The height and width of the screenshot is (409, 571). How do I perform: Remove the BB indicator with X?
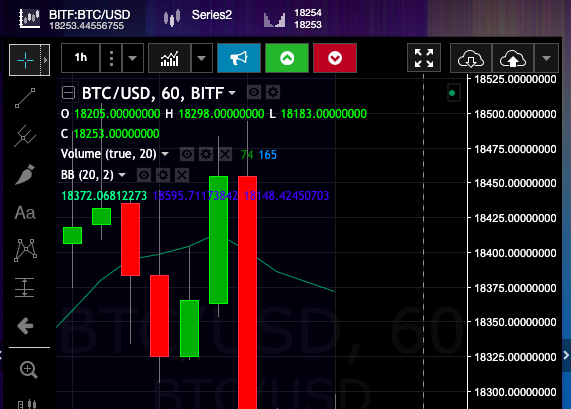click(x=182, y=175)
